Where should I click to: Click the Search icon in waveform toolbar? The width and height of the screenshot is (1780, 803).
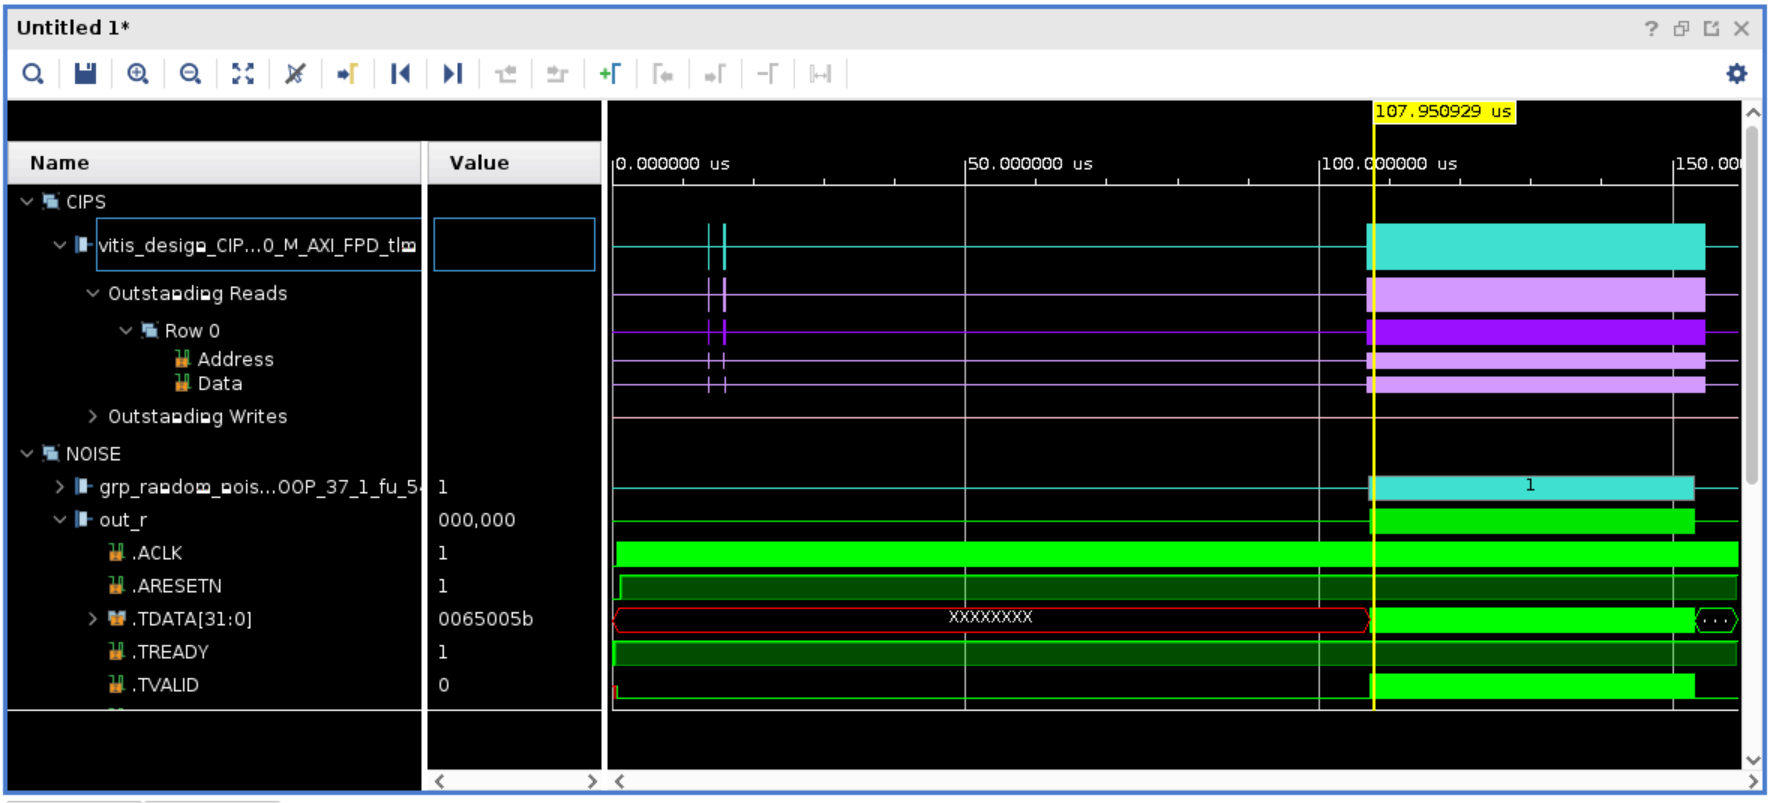coord(33,74)
